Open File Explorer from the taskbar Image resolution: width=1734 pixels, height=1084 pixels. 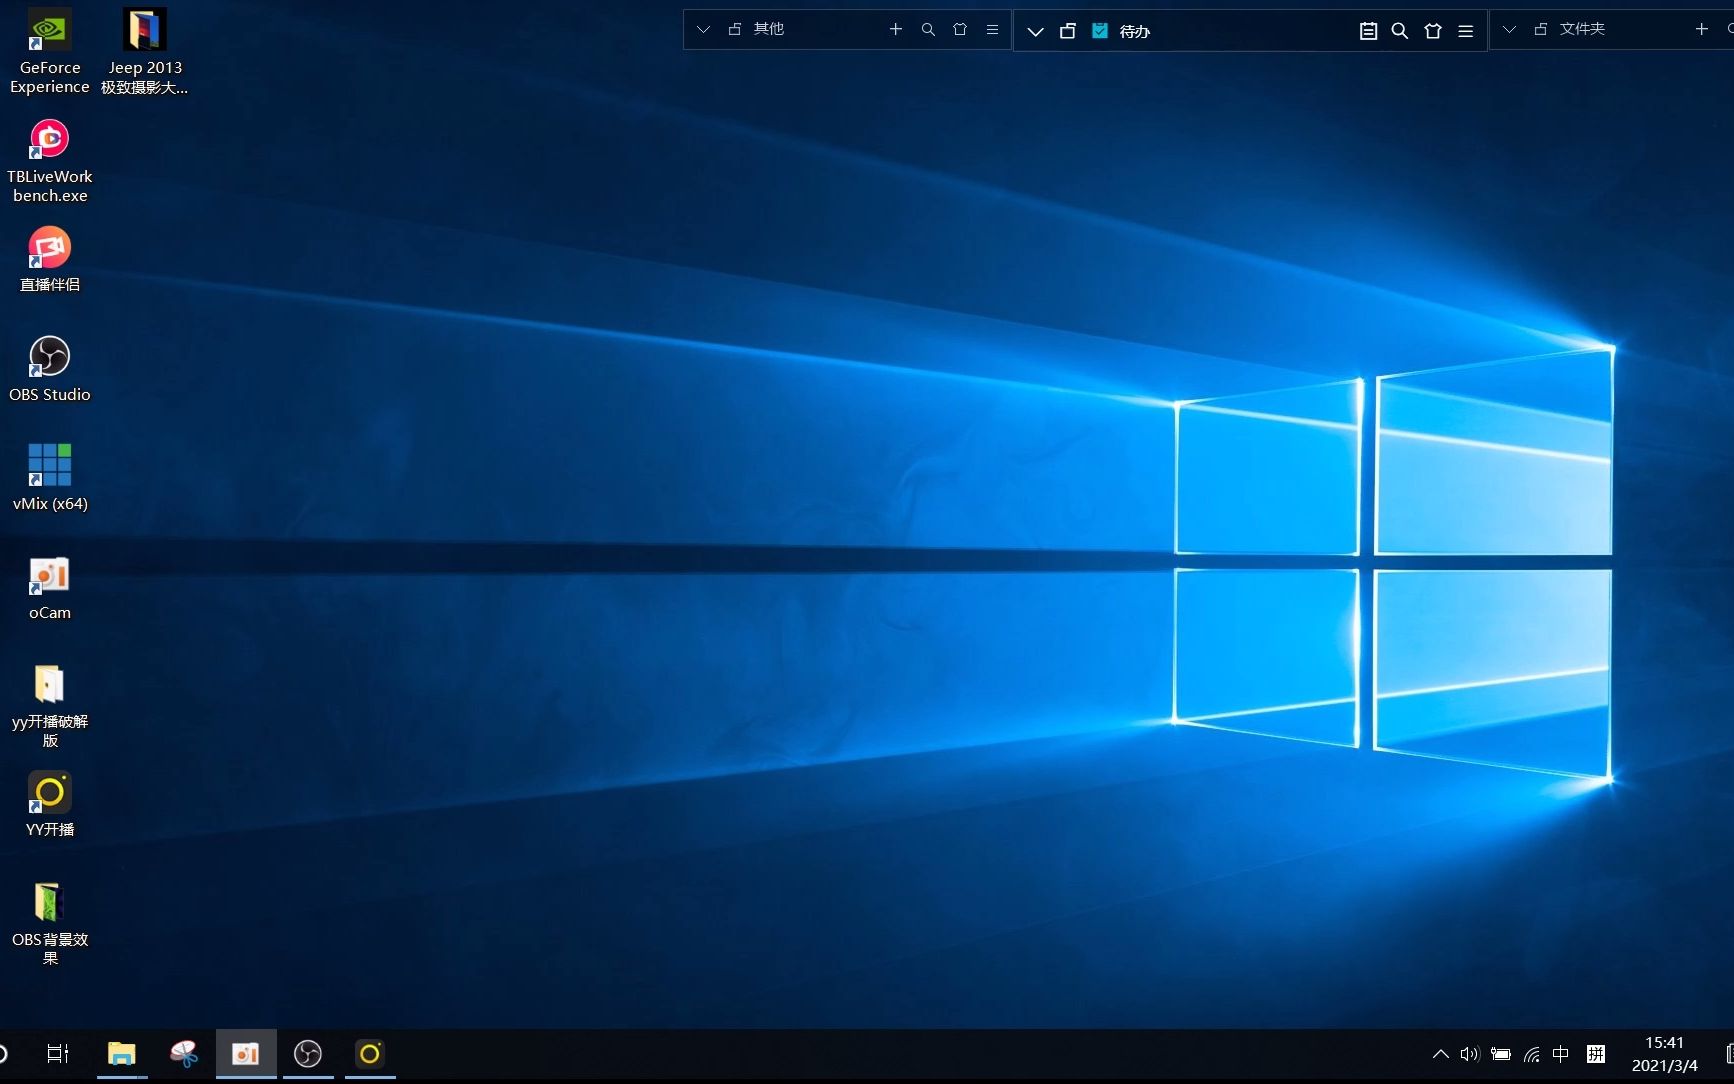point(122,1053)
